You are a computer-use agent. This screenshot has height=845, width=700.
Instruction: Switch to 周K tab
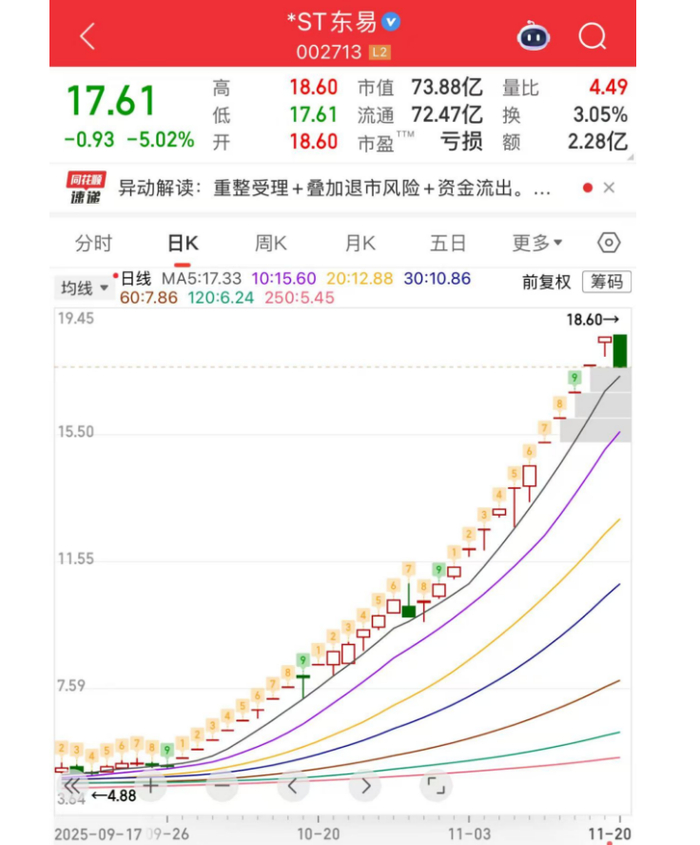point(271,244)
